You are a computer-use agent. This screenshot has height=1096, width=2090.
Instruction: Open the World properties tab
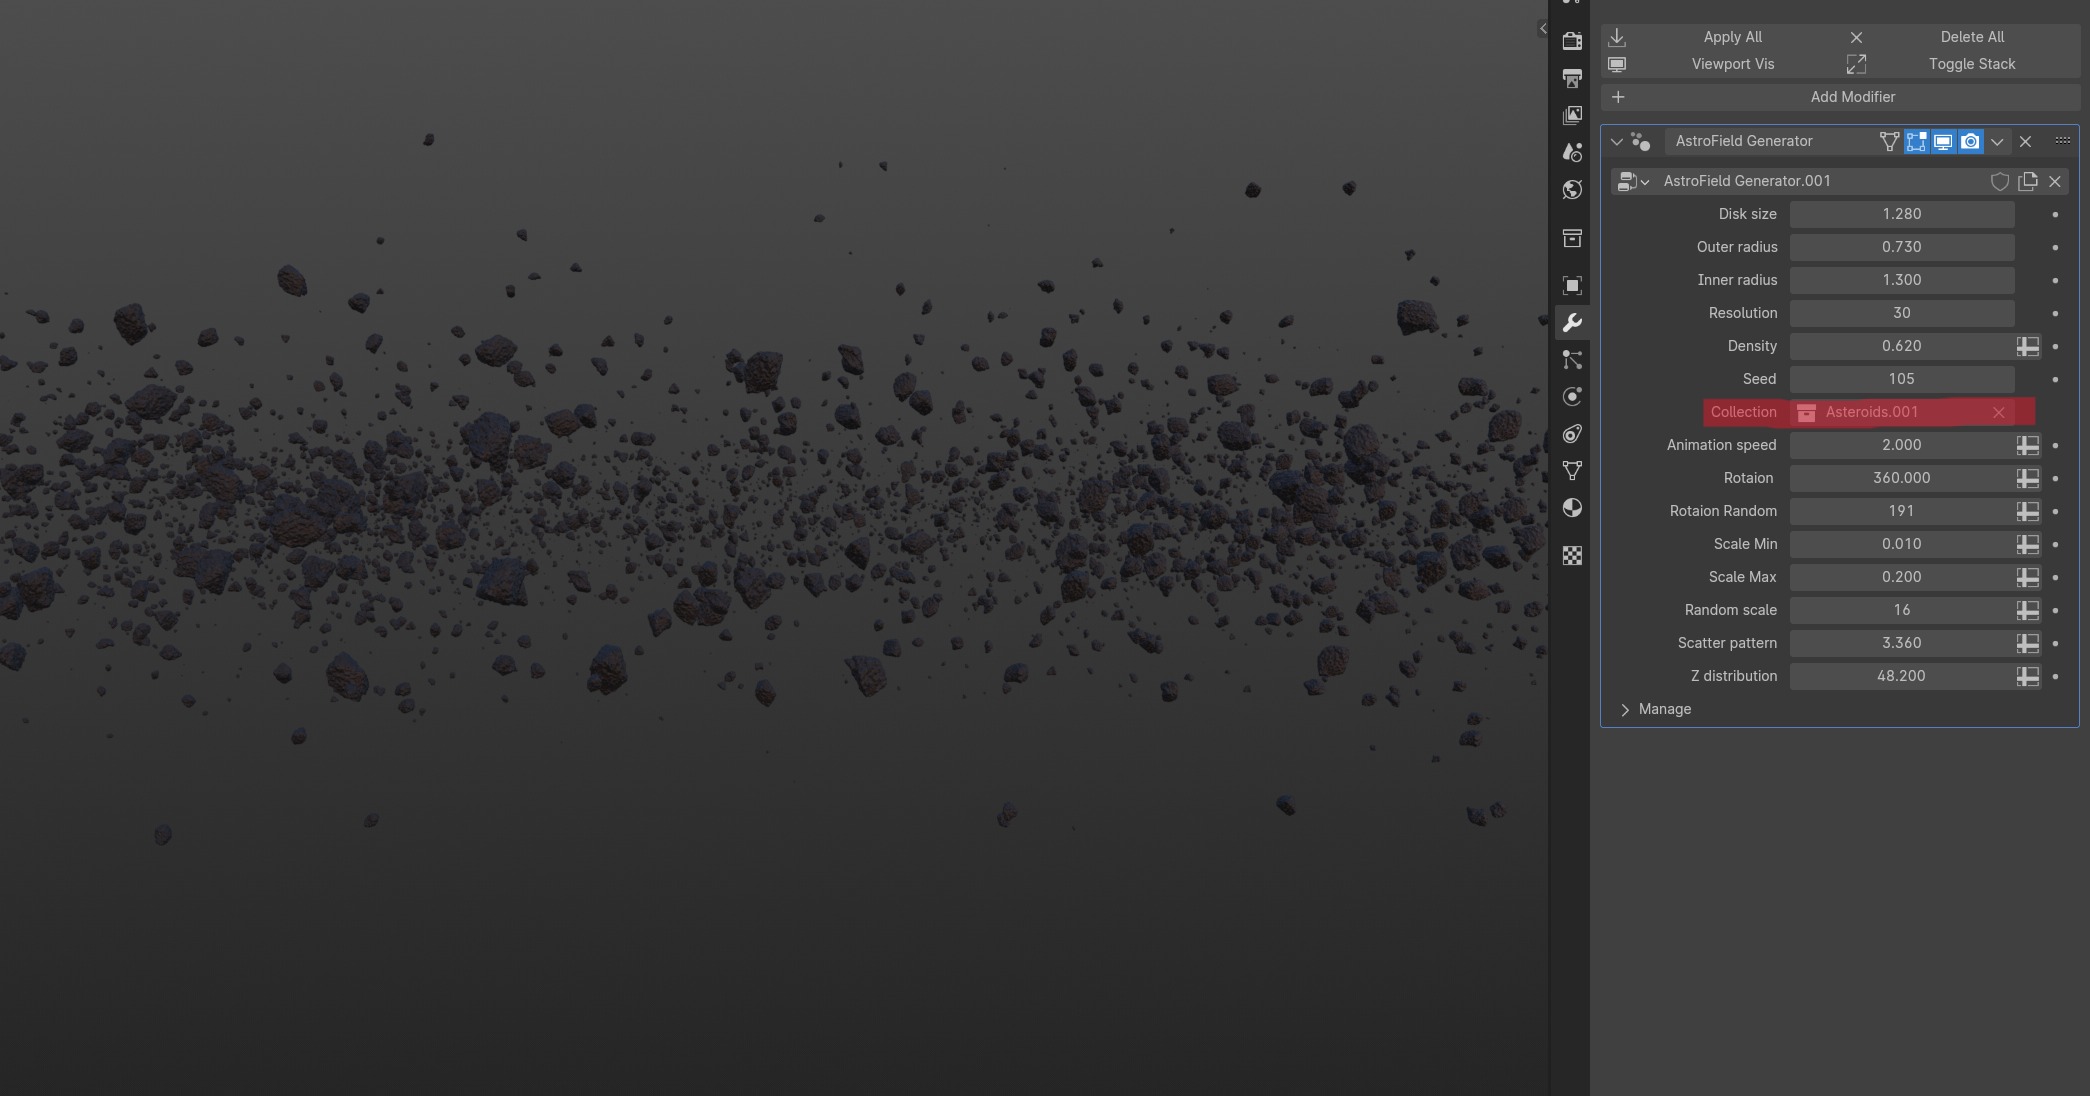1572,190
